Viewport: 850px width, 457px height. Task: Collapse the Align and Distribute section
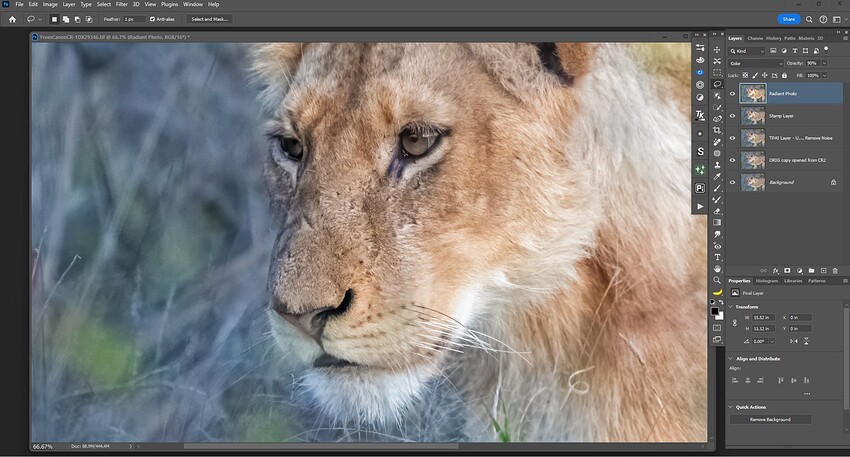pos(731,359)
